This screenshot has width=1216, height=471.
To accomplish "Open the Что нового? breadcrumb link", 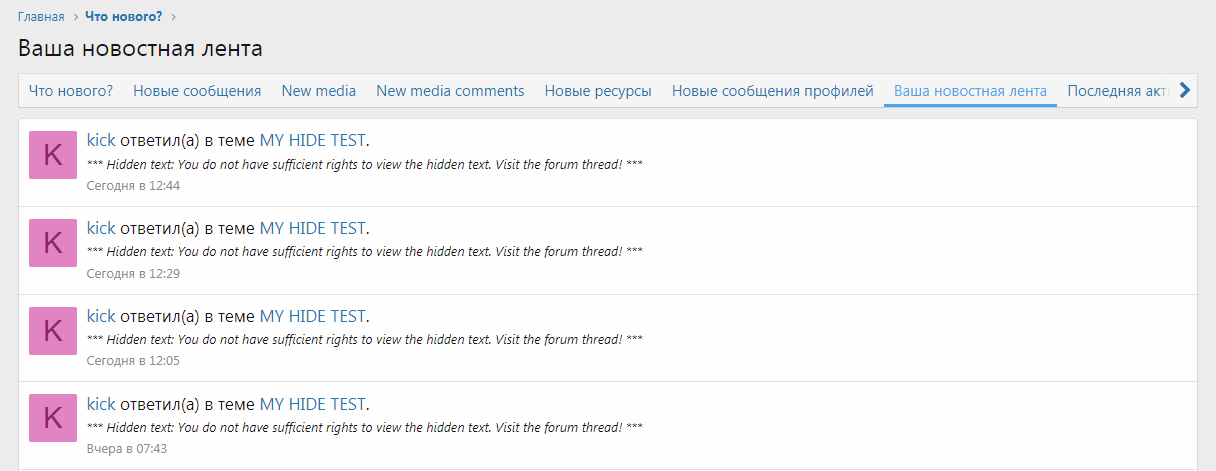I will (x=123, y=17).
